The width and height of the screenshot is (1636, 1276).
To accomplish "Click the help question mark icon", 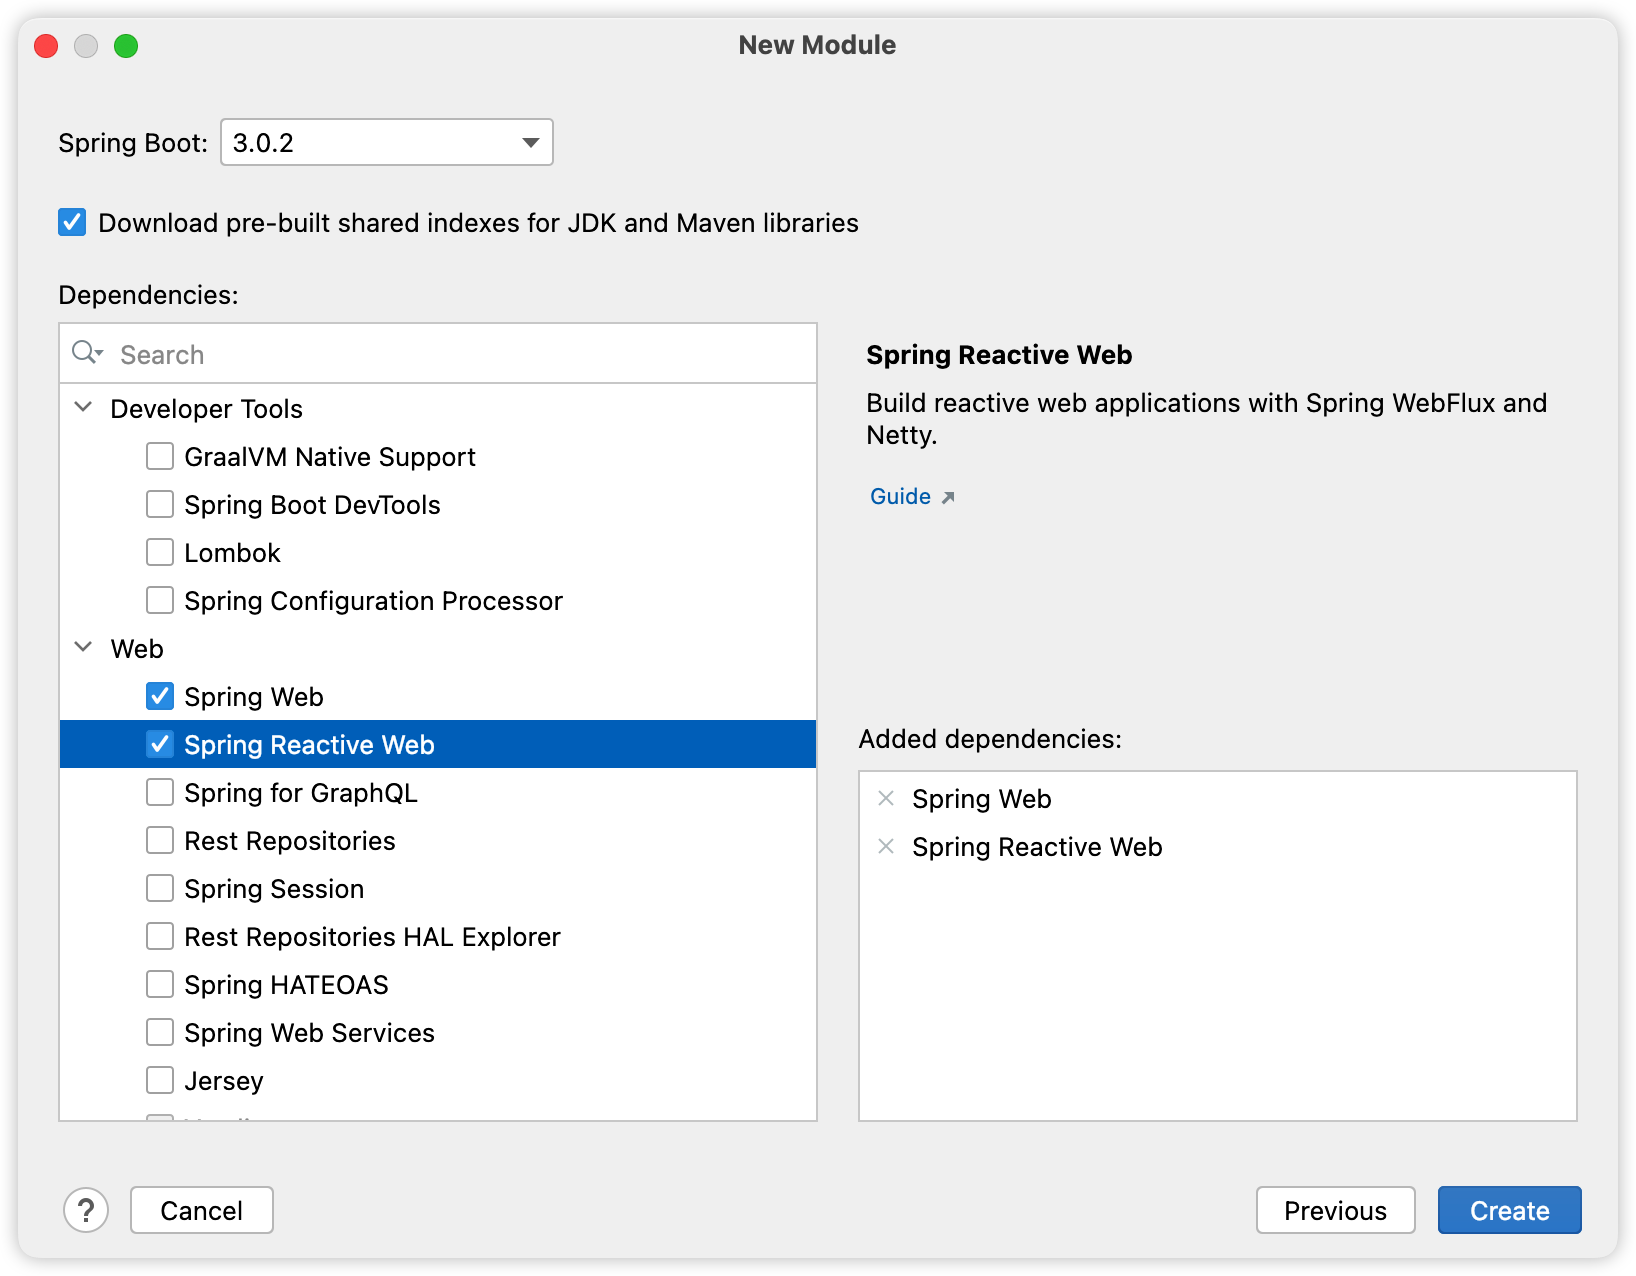I will click(x=86, y=1210).
